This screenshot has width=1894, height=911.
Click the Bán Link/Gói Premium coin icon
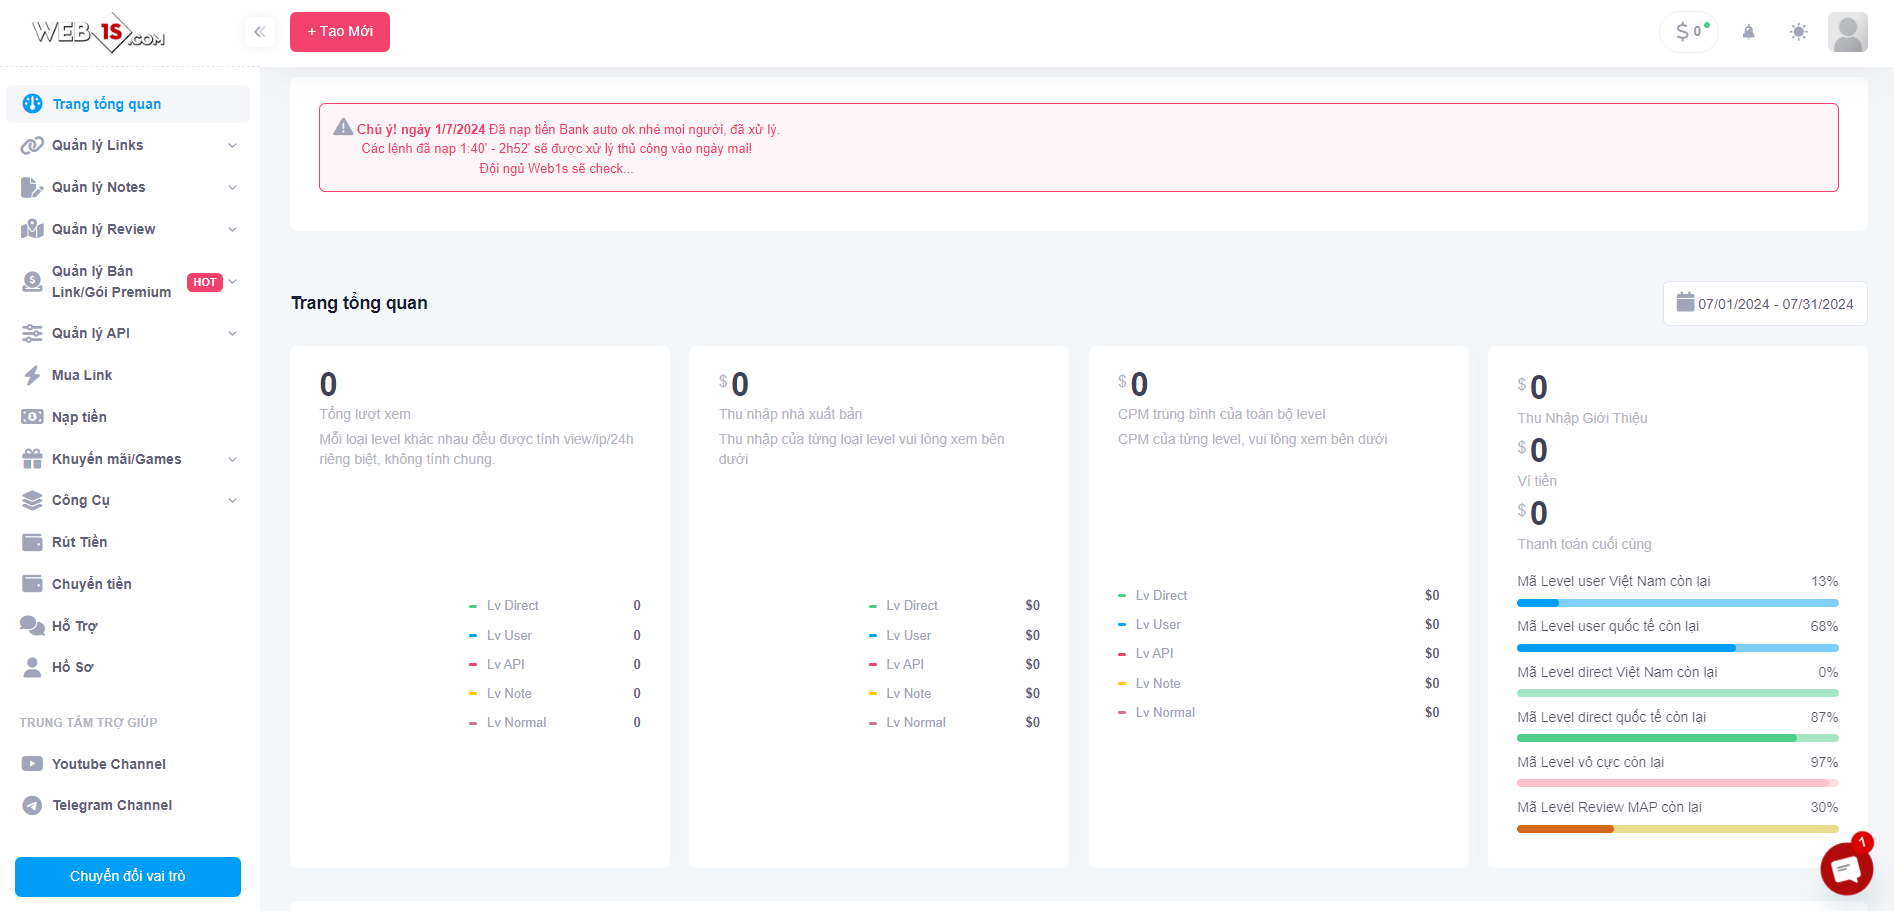tap(32, 282)
